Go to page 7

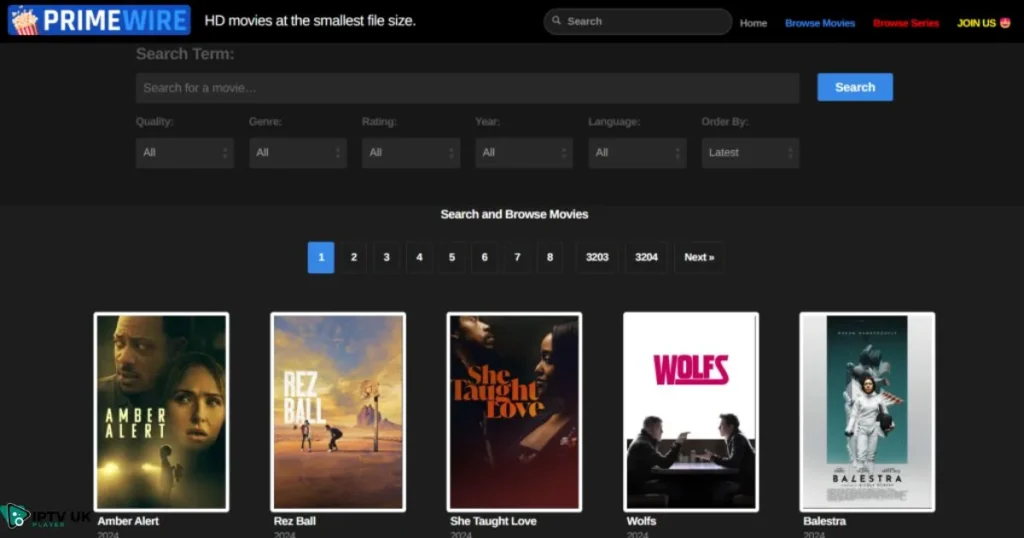(517, 257)
